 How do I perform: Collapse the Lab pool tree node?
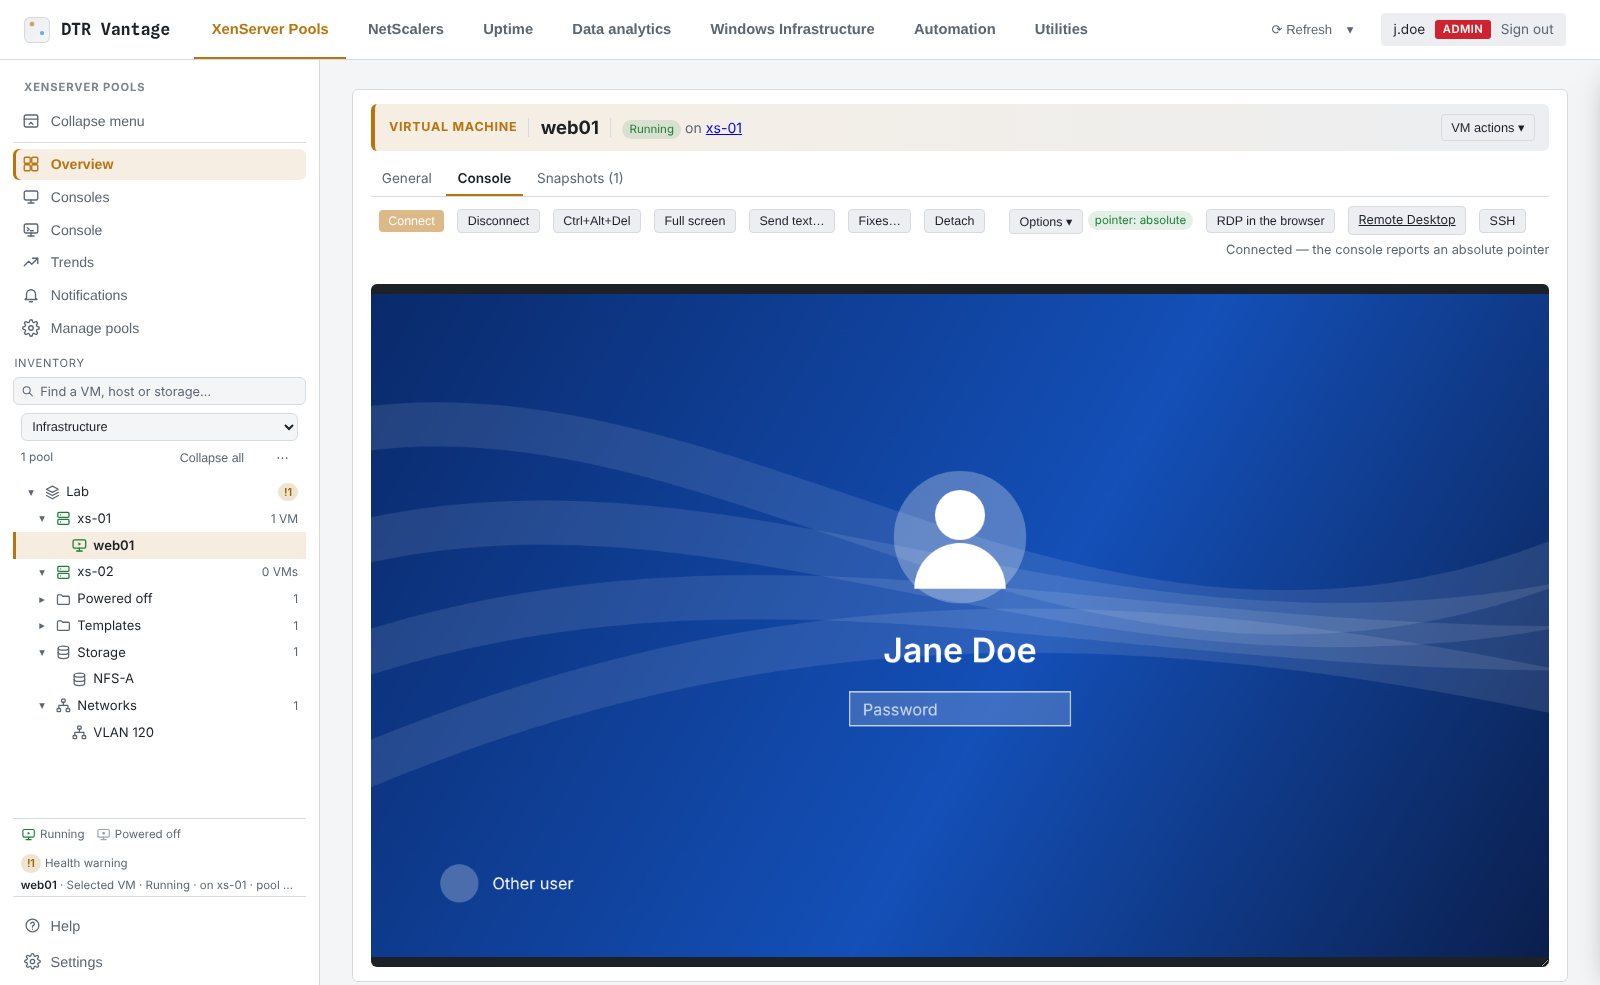coord(31,492)
